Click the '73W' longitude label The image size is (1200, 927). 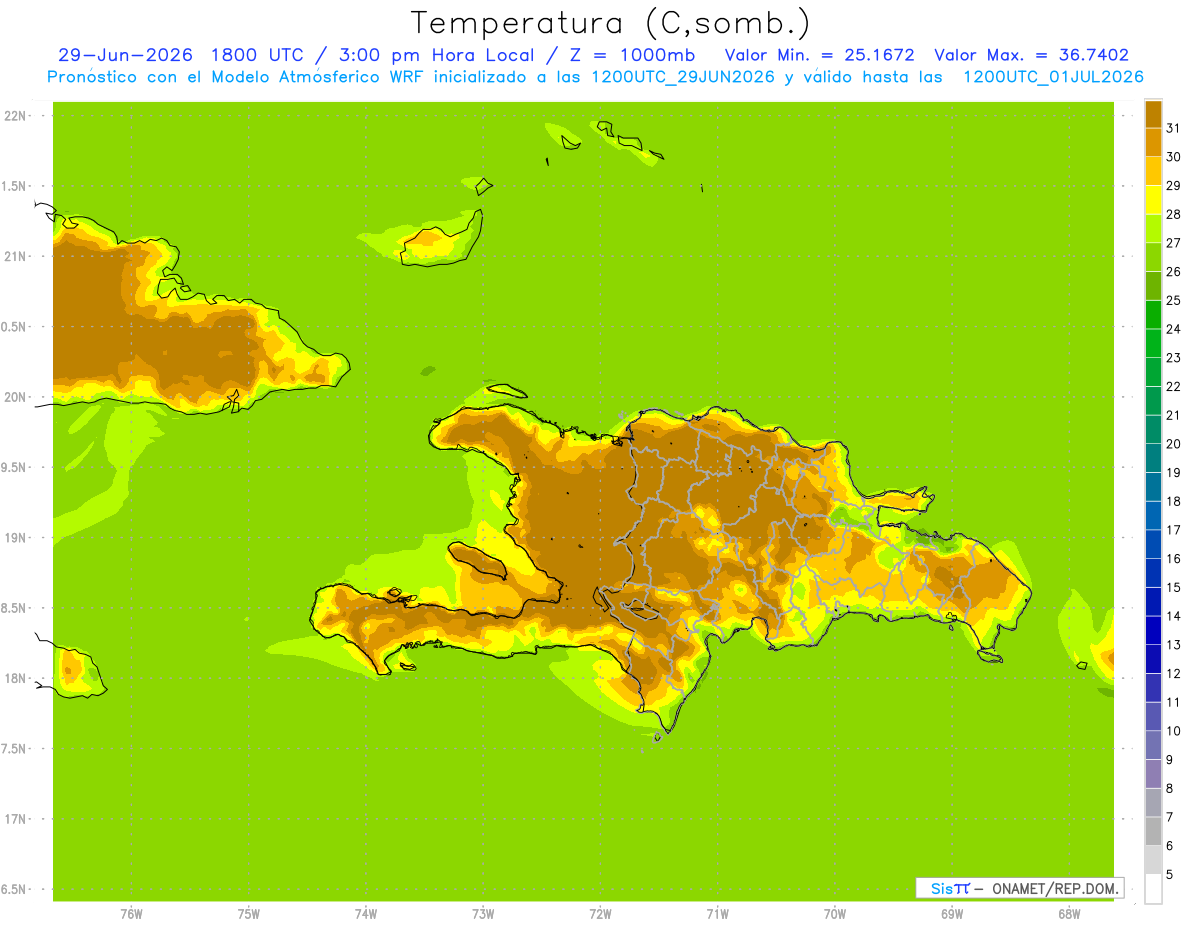[483, 914]
